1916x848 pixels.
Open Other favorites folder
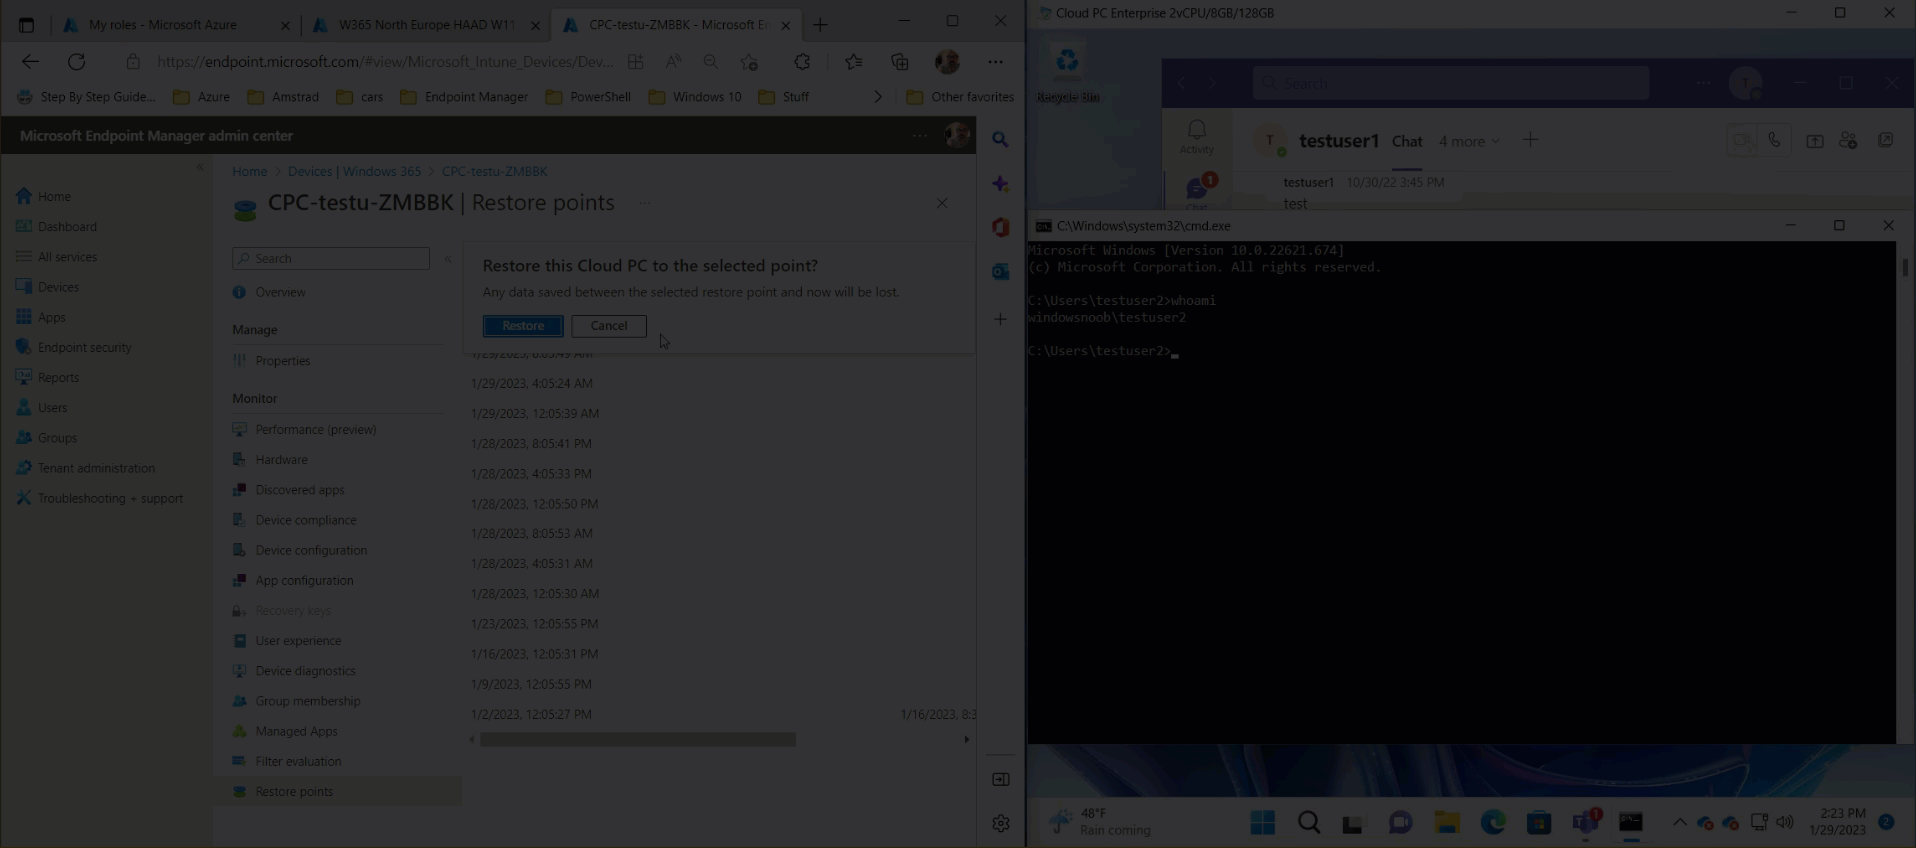tap(960, 97)
